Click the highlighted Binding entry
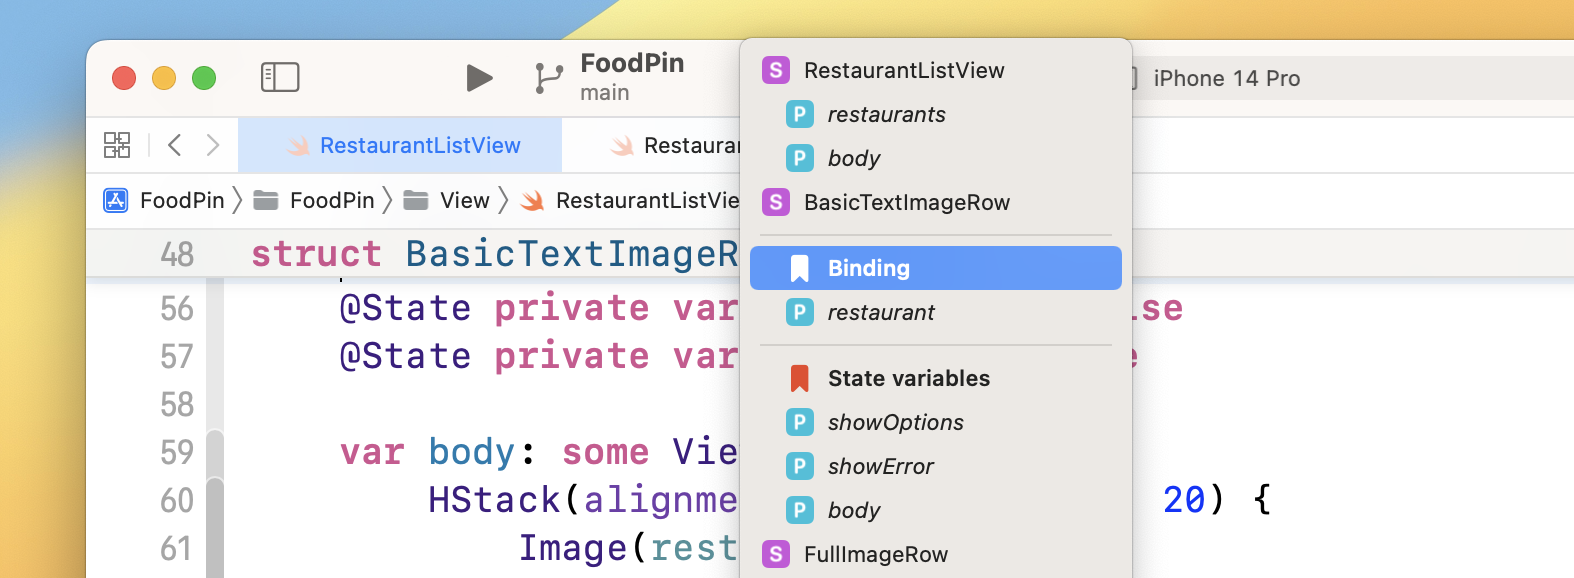The height and width of the screenshot is (578, 1574). tap(868, 267)
